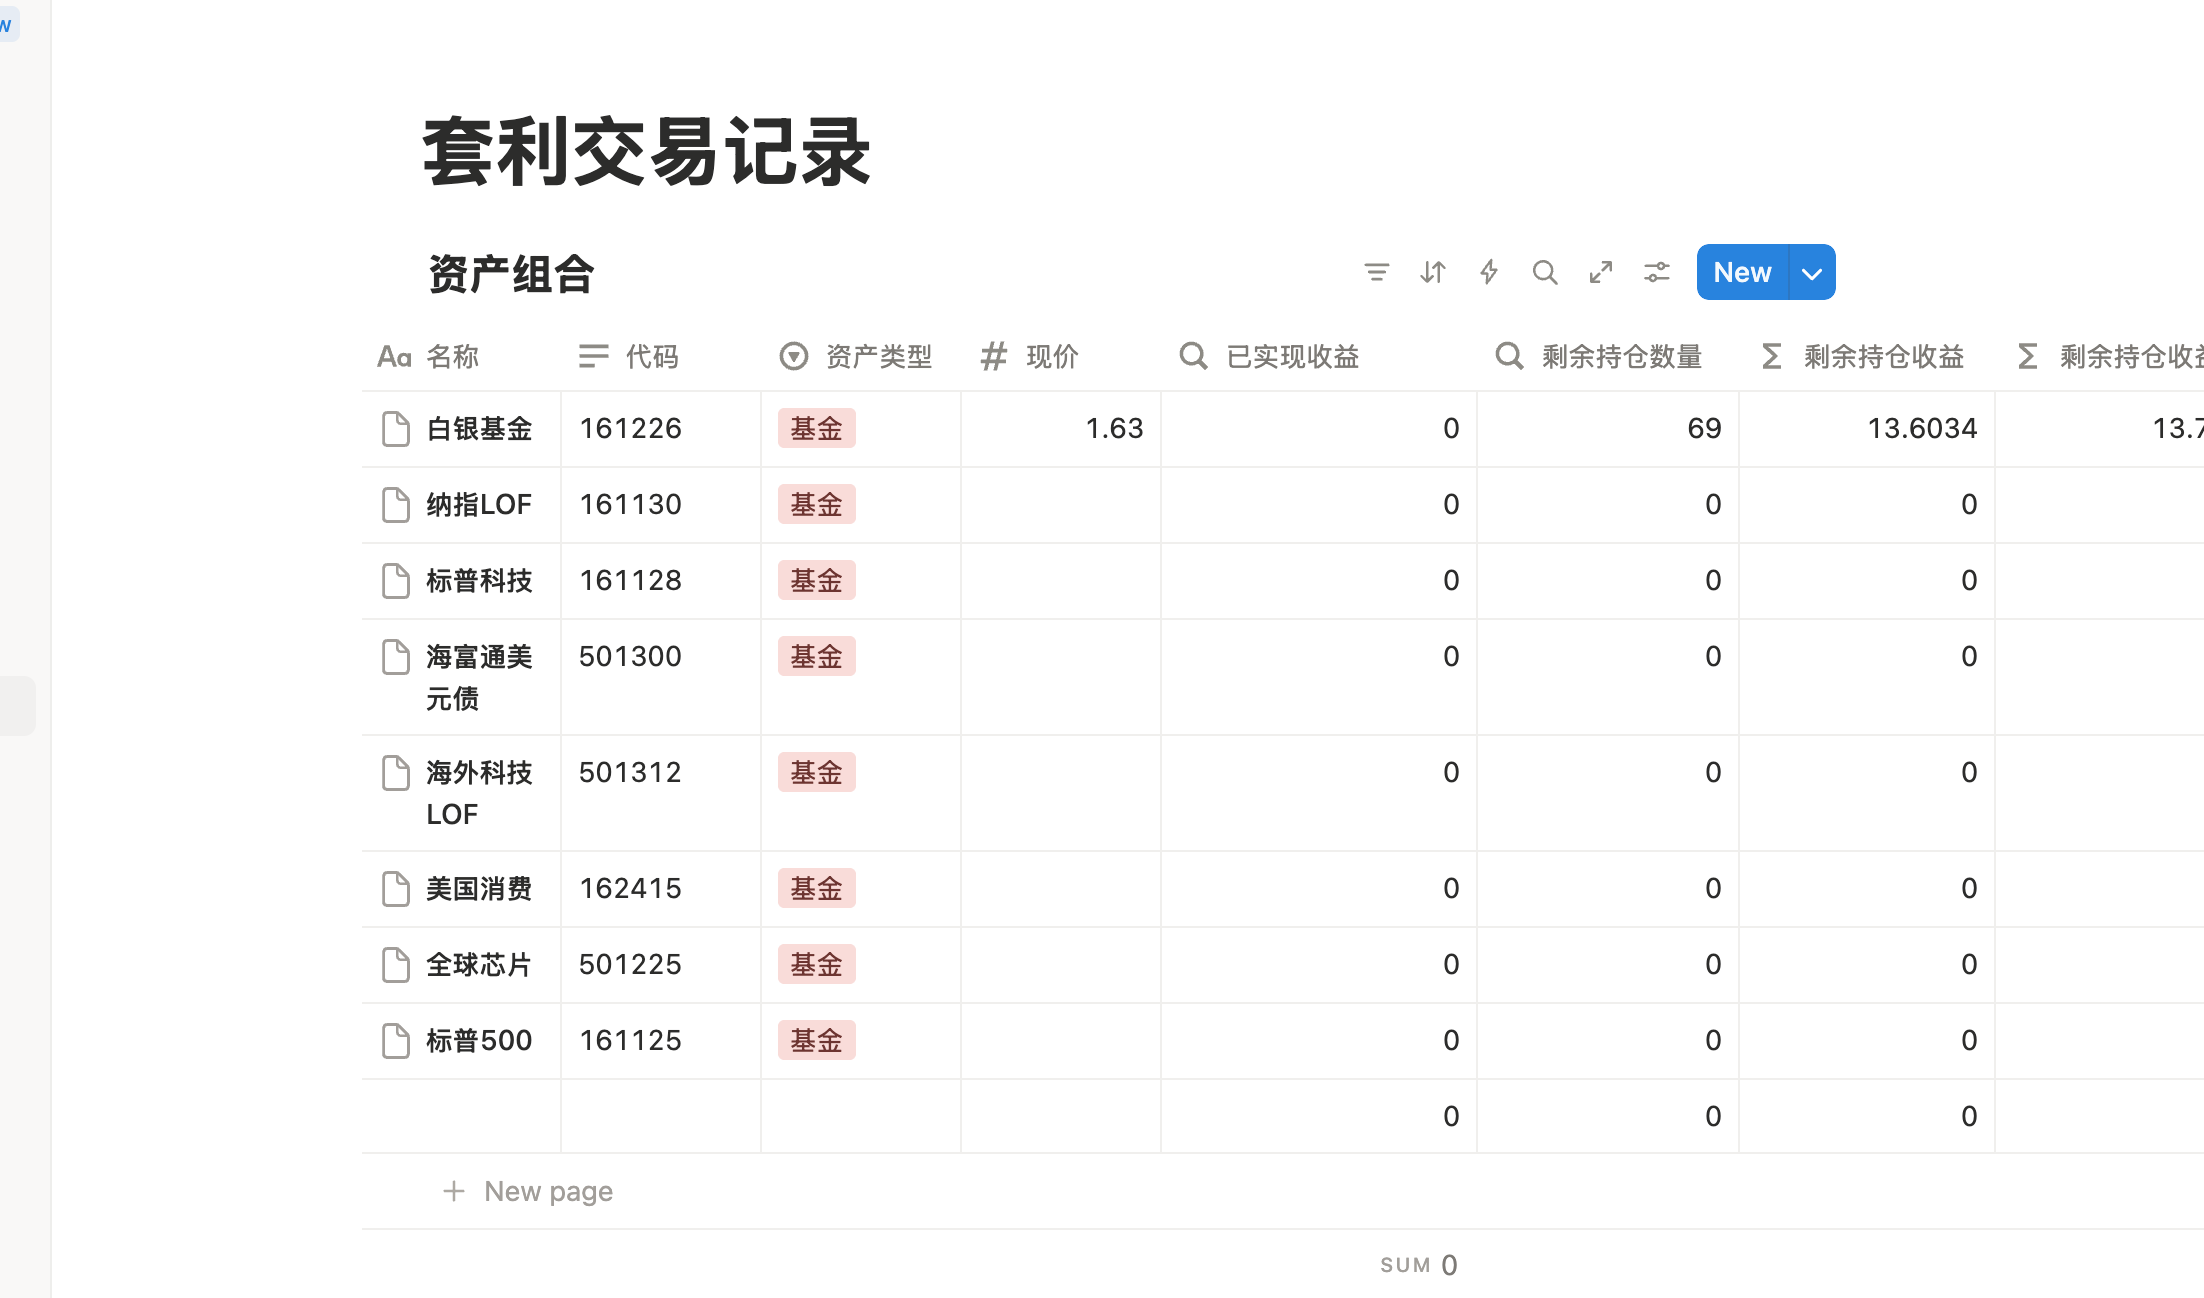Click page icon beside 美国消费
Screen dimensions: 2204x1298
click(x=396, y=889)
